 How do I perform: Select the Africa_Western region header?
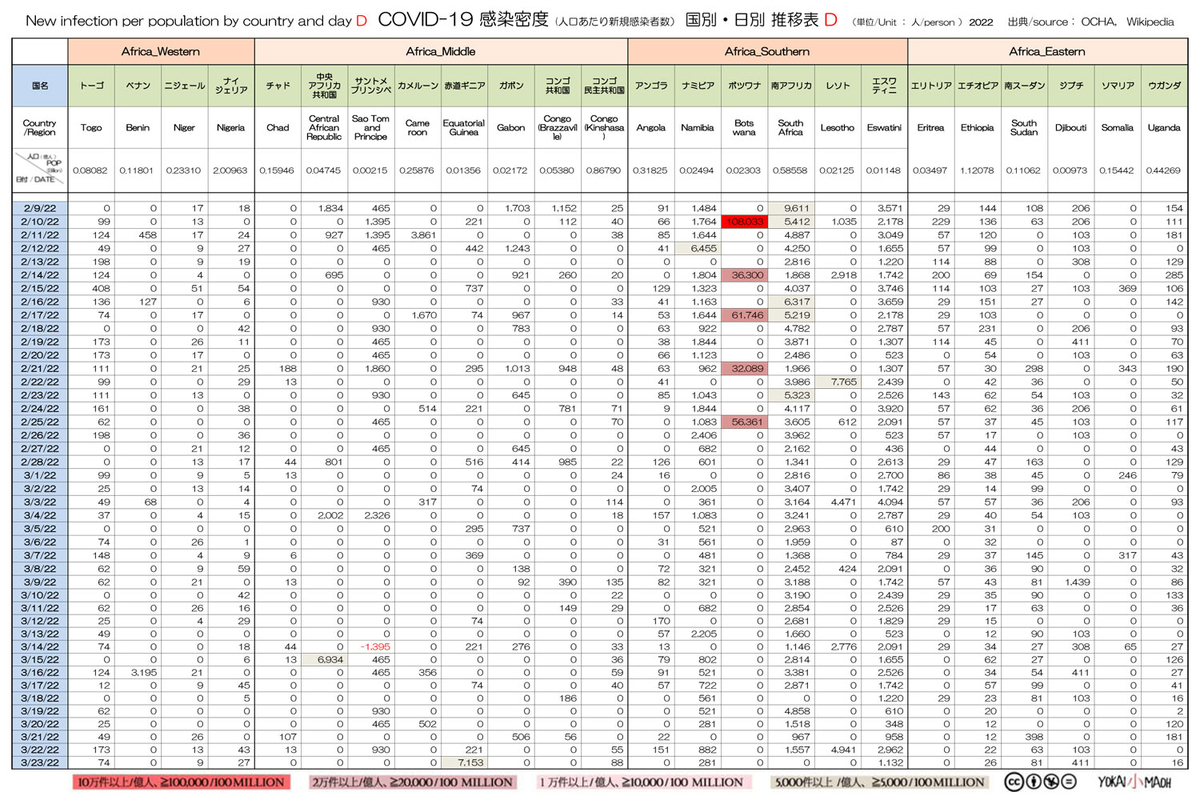tap(162, 51)
